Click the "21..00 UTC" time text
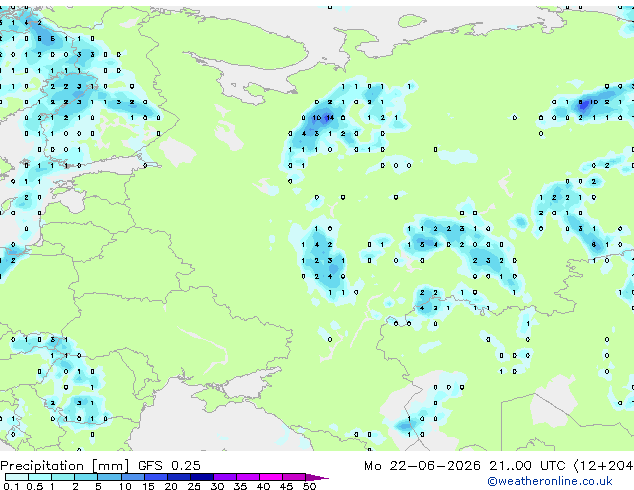 click(527, 465)
